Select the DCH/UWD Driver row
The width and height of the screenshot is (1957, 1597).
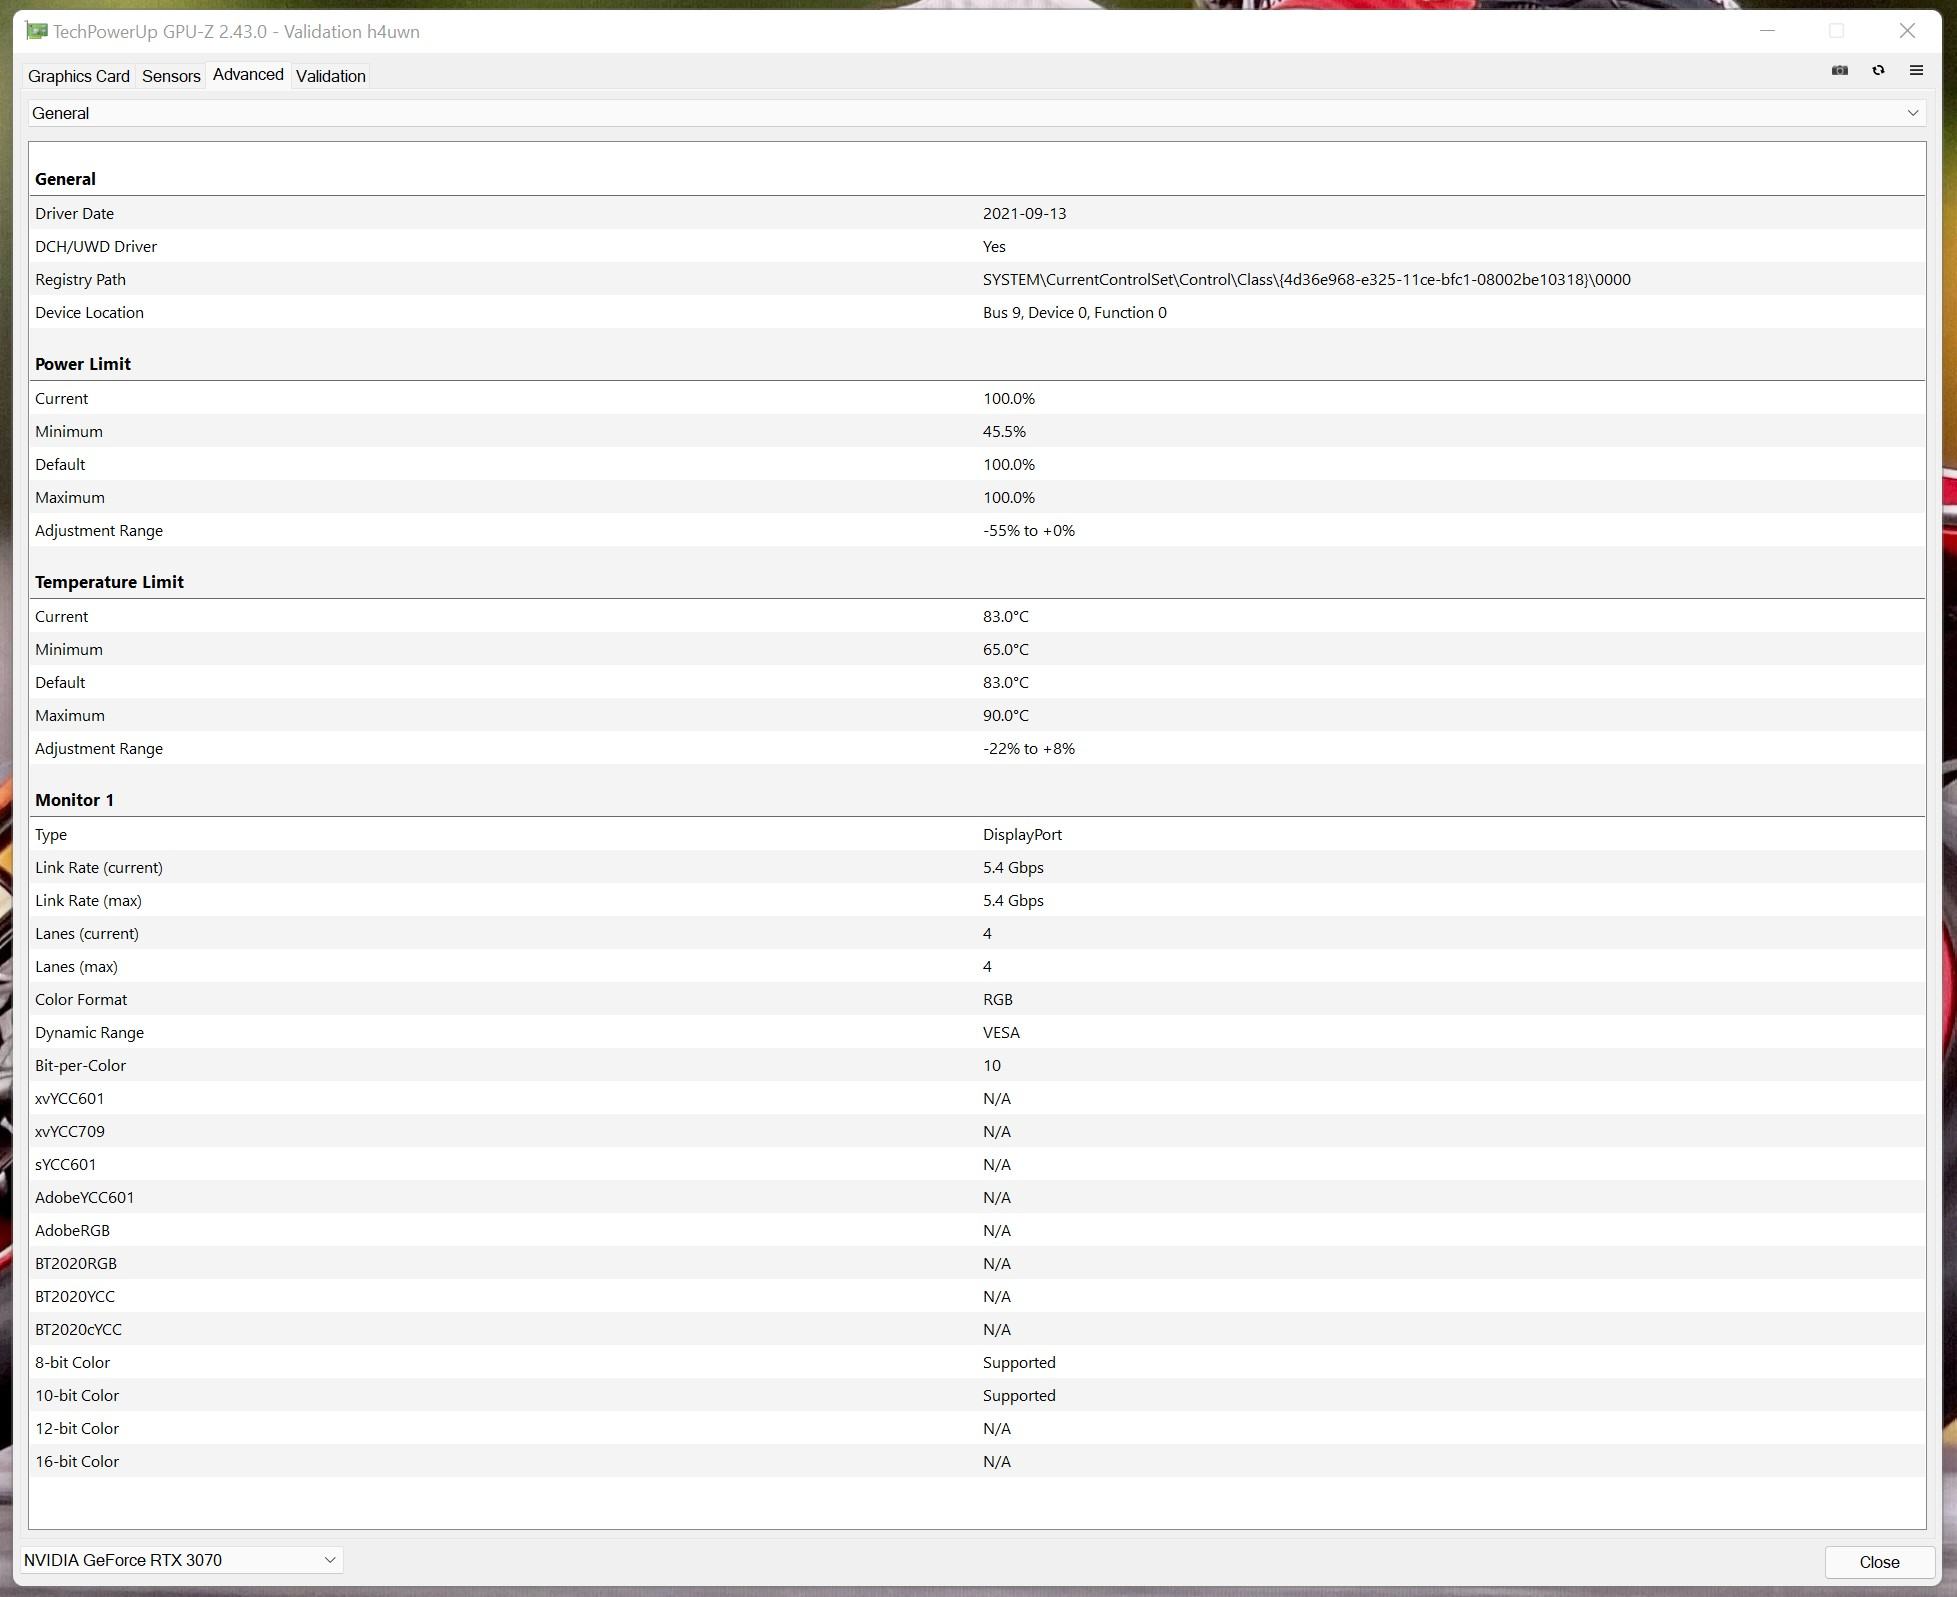coord(977,246)
